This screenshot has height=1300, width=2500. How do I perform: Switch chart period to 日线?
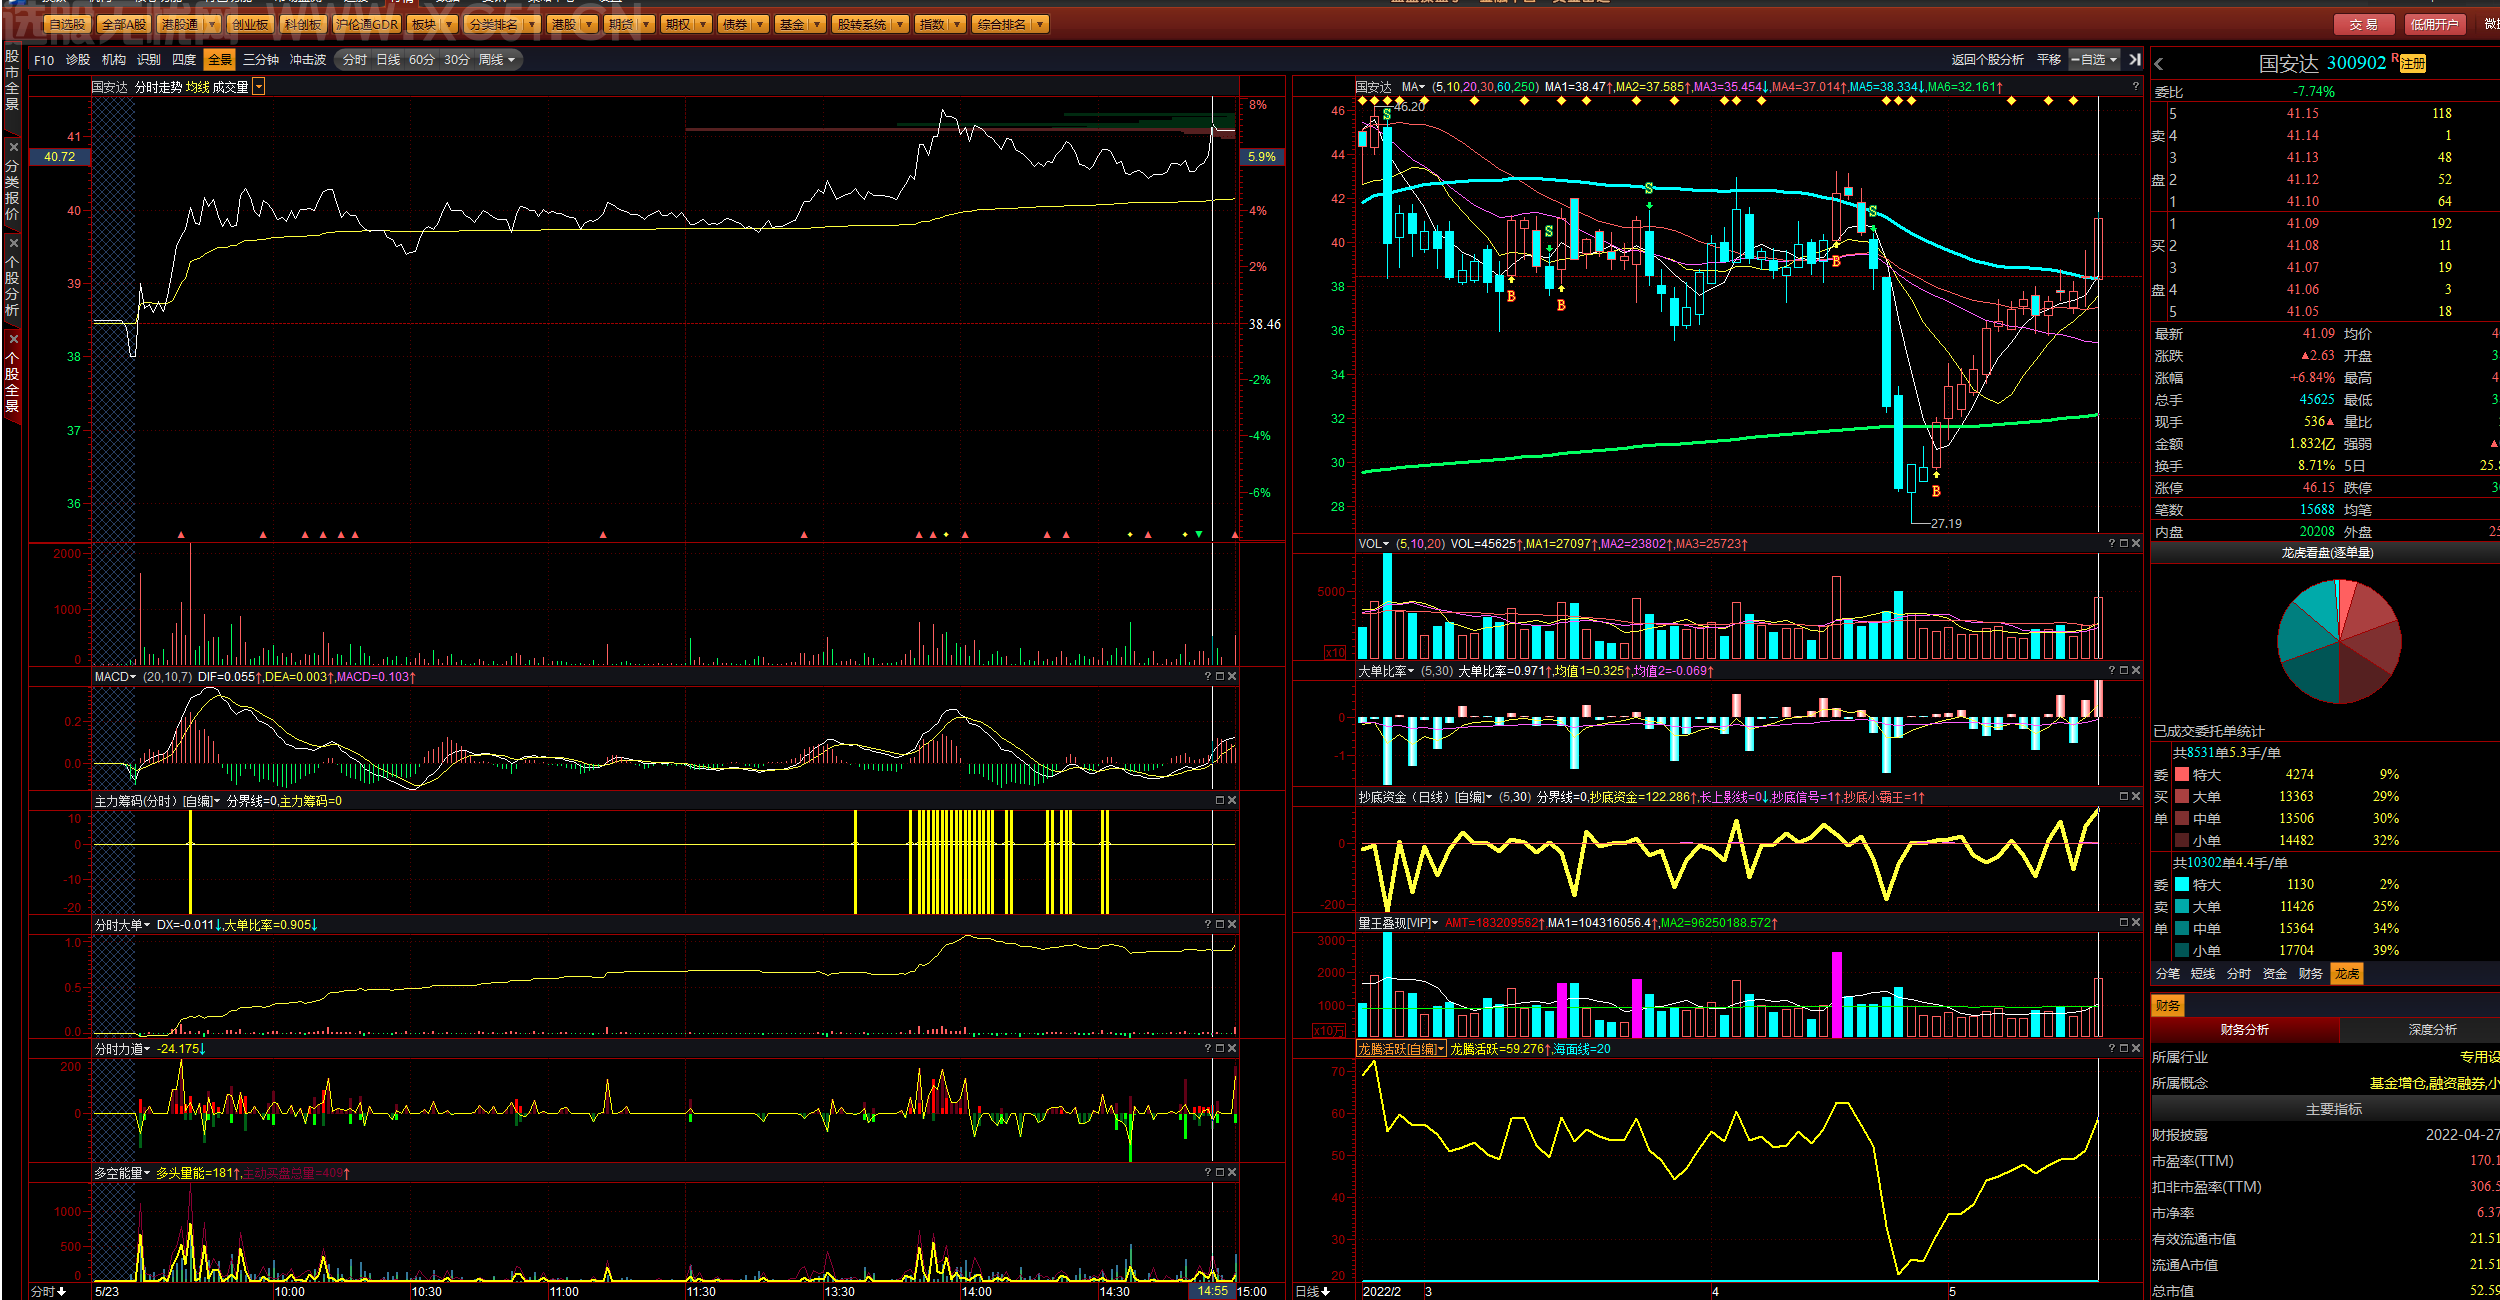tap(388, 60)
